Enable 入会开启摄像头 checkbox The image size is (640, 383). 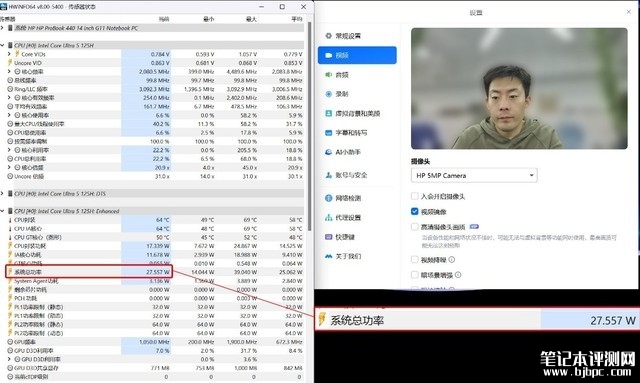pyautogui.click(x=415, y=196)
